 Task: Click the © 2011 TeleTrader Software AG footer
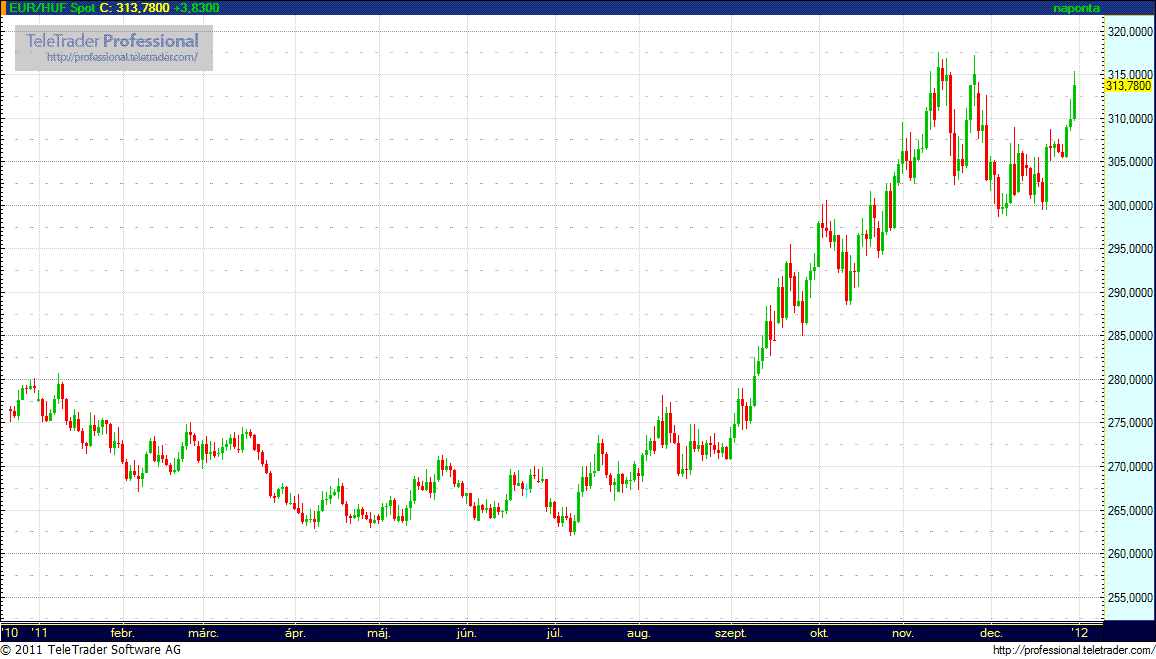click(x=91, y=650)
